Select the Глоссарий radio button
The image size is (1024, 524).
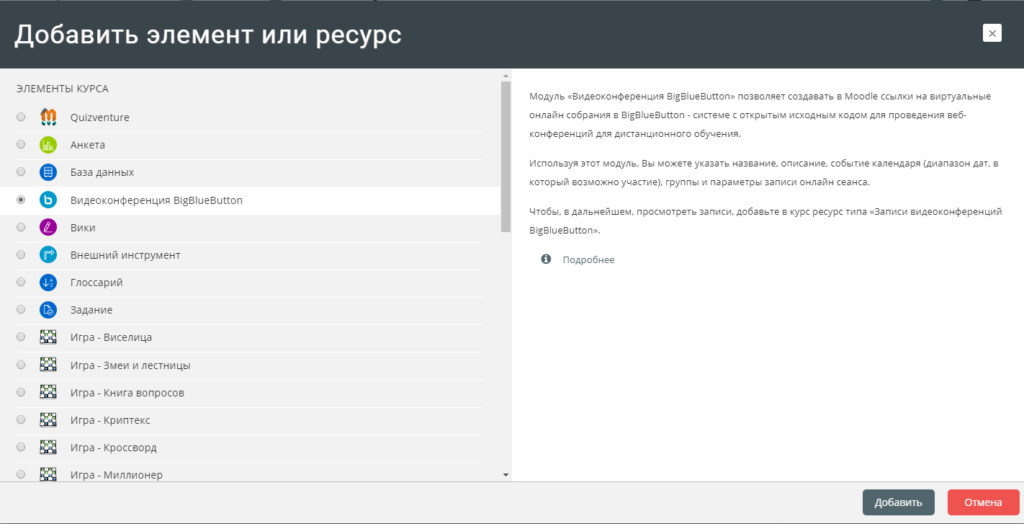[21, 282]
